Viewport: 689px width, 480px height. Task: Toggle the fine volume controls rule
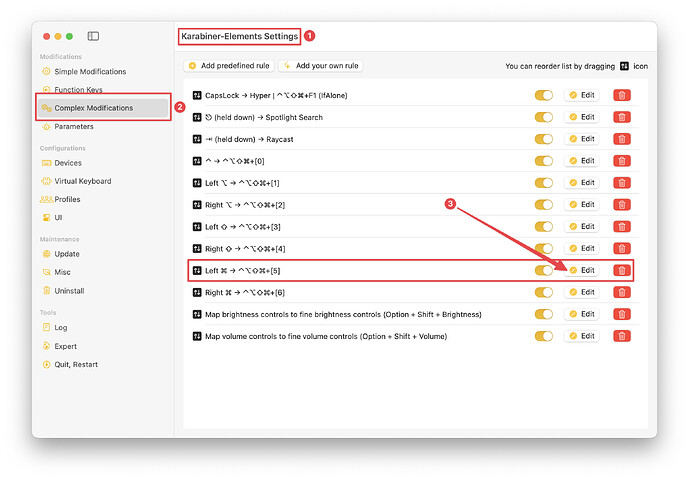(x=544, y=336)
